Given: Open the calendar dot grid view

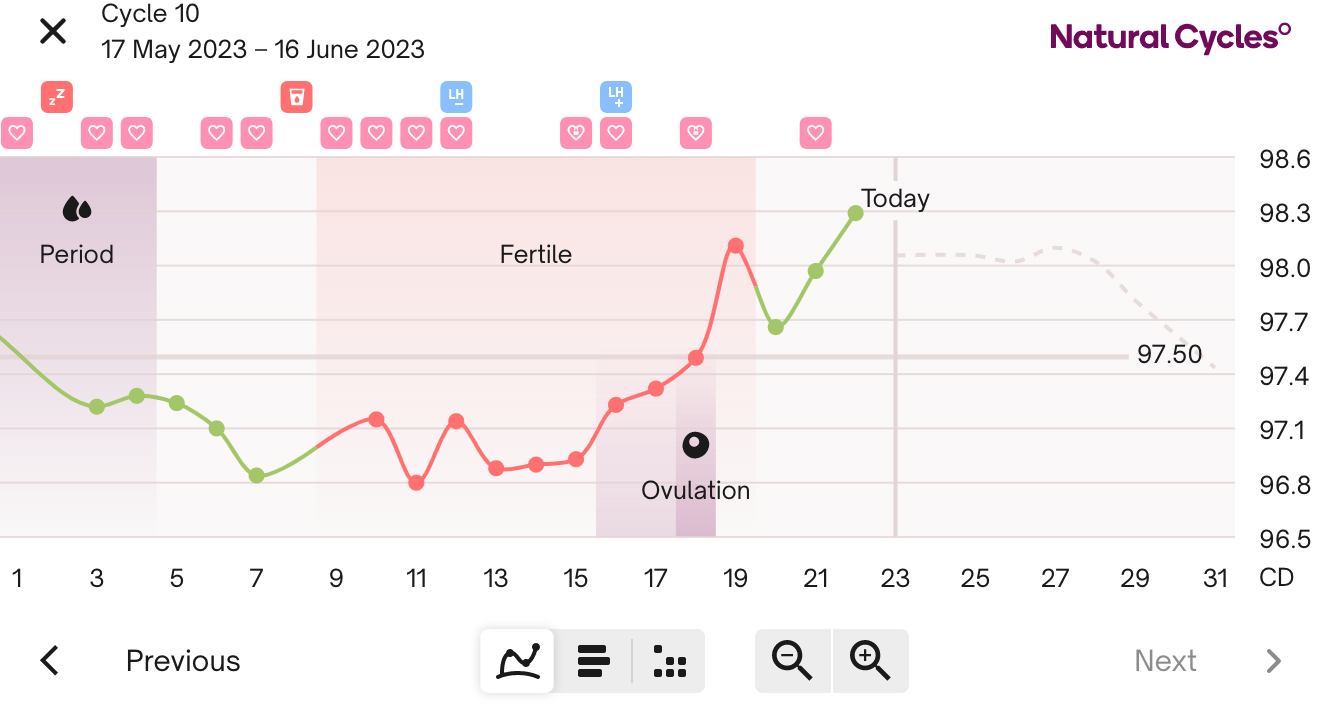Looking at the screenshot, I should 668,660.
